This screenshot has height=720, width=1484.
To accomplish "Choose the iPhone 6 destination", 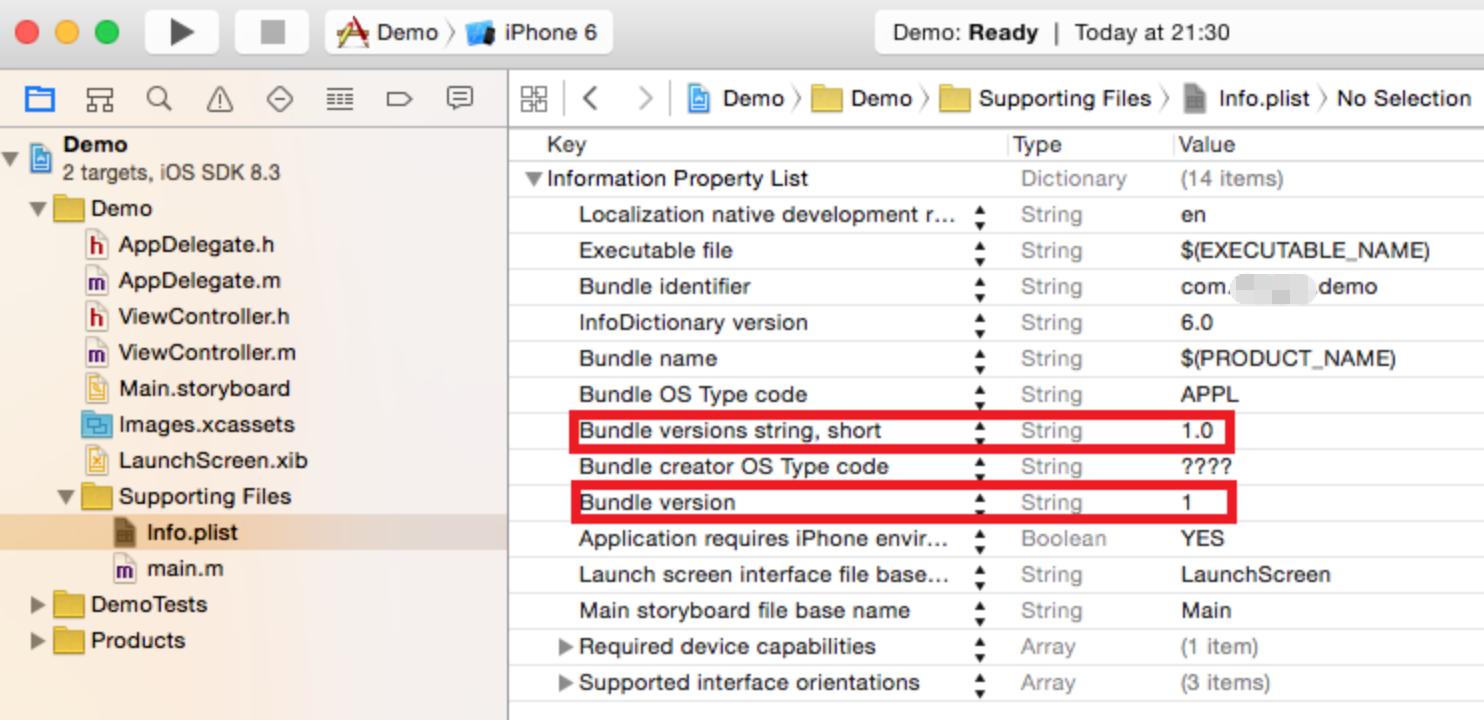I will 532,33.
